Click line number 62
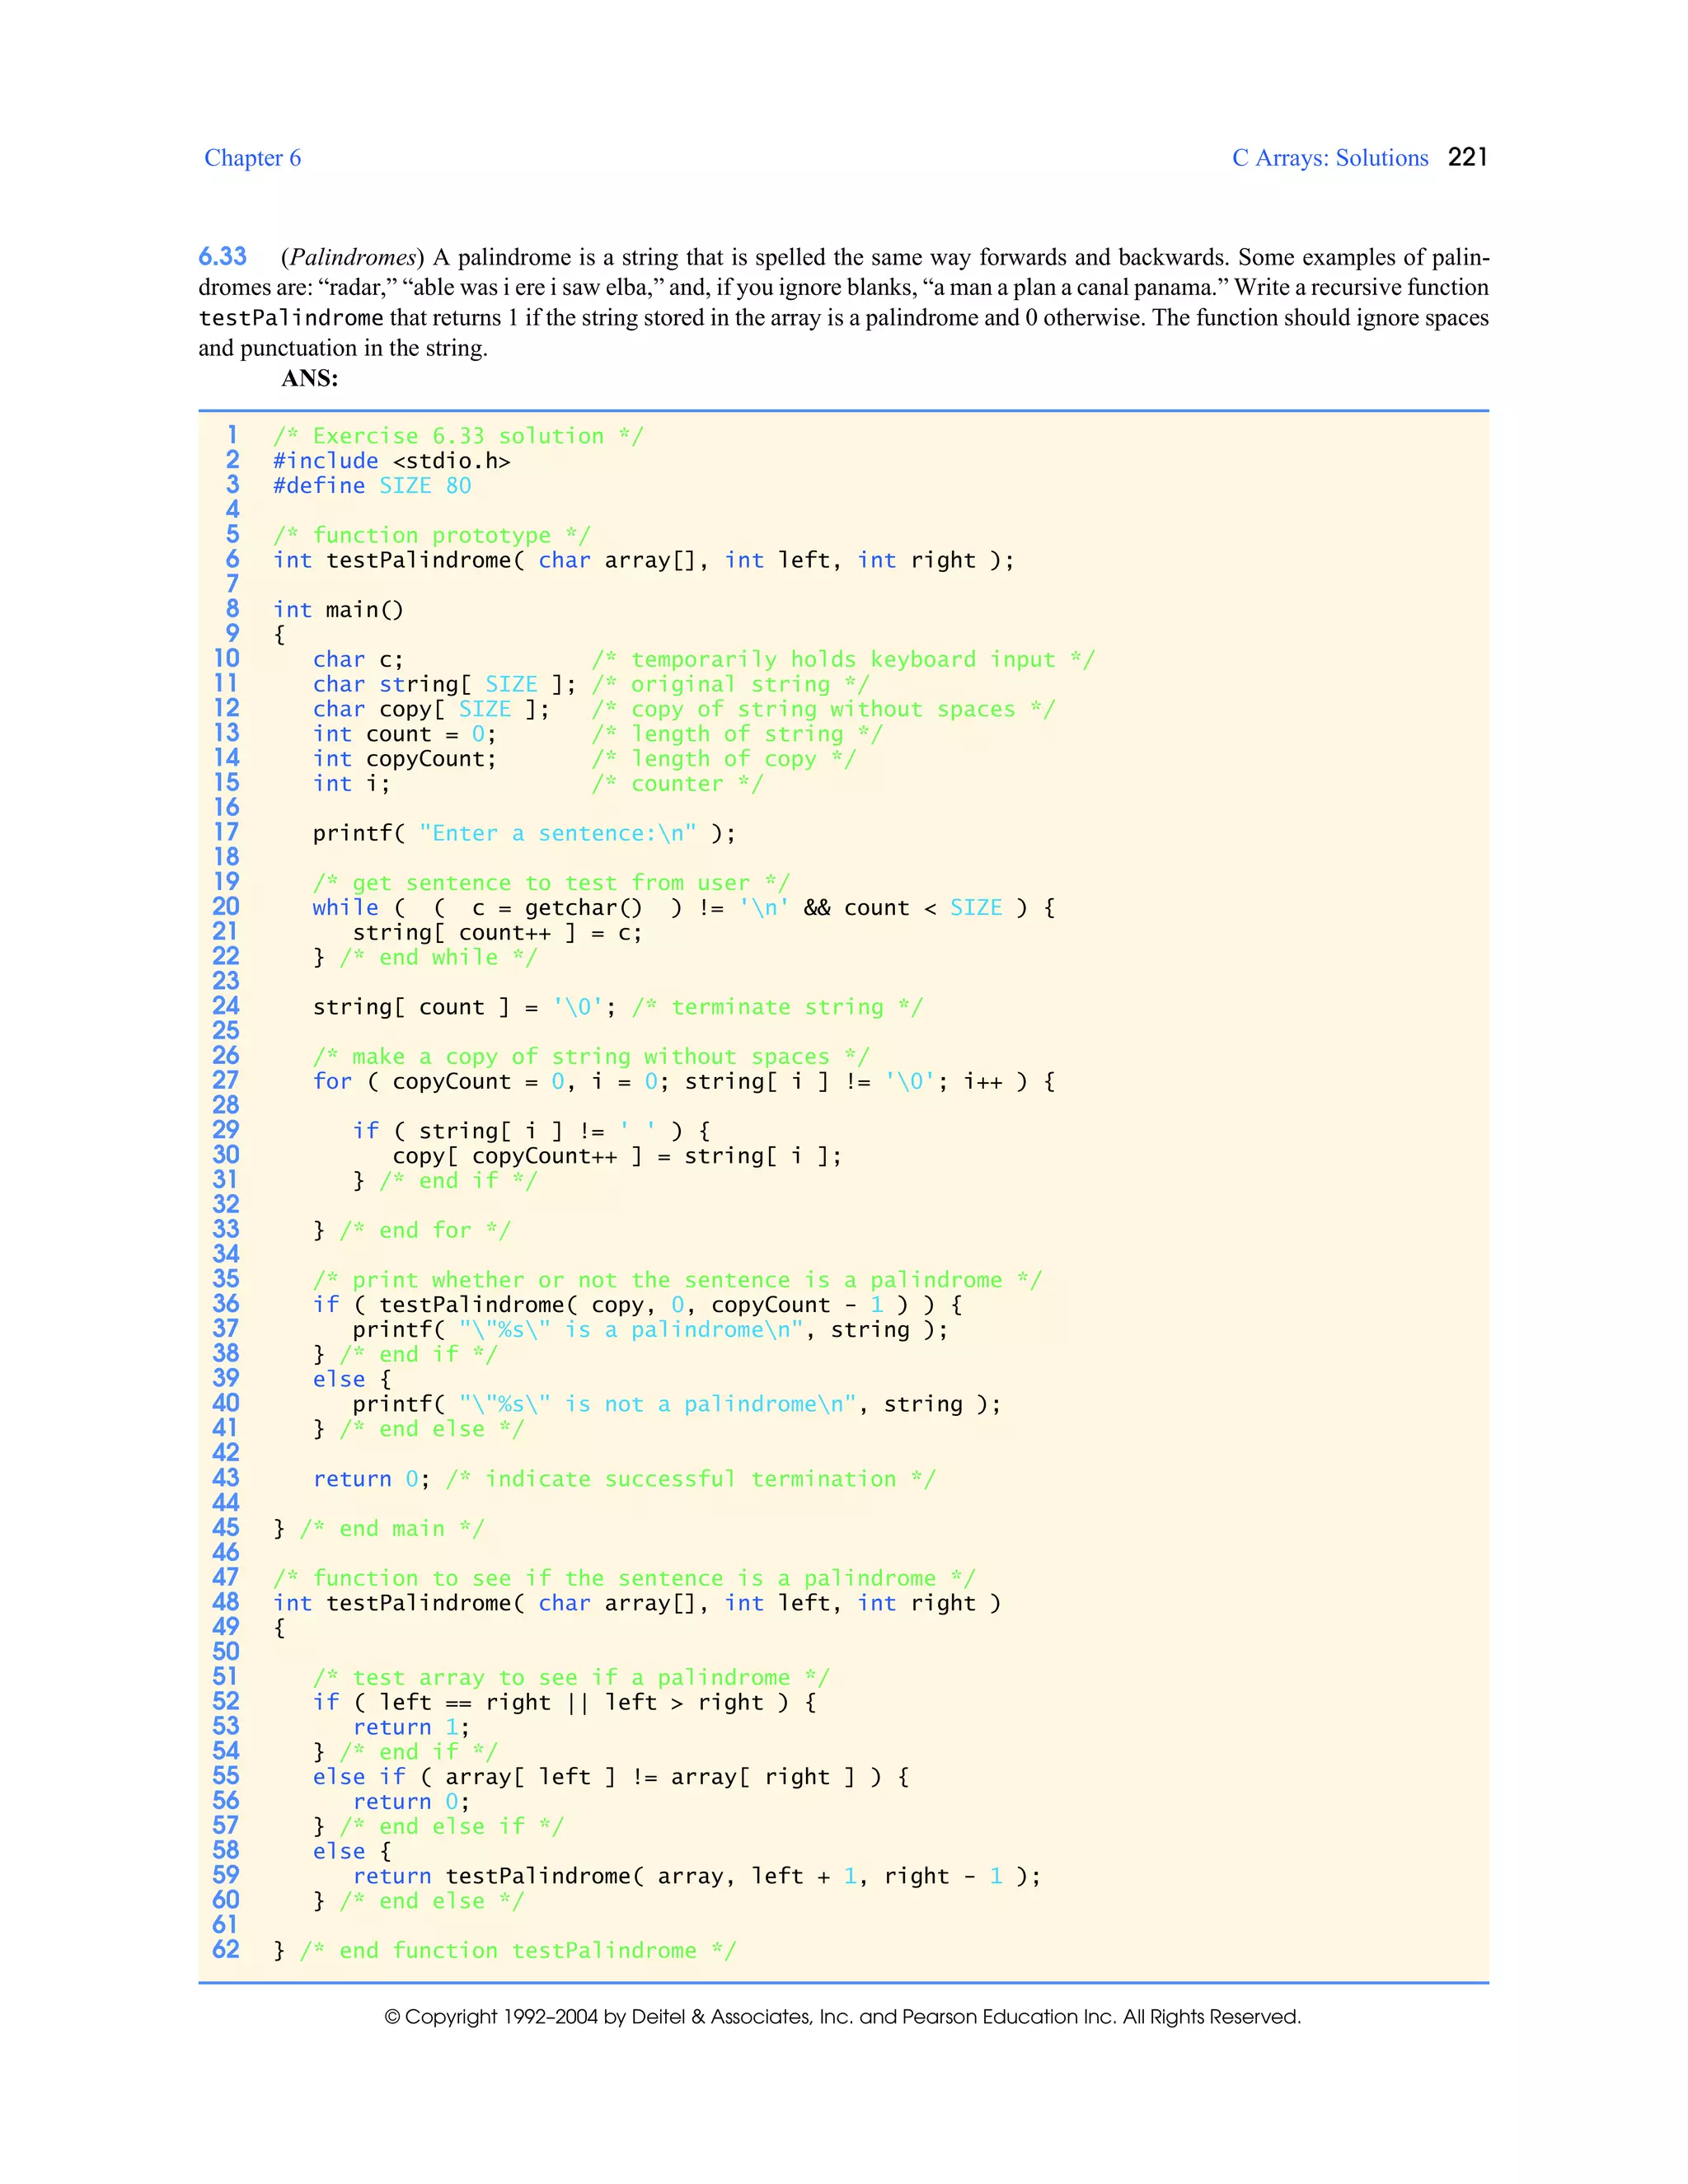Viewport: 1688px width, 2184px height. (x=226, y=1950)
